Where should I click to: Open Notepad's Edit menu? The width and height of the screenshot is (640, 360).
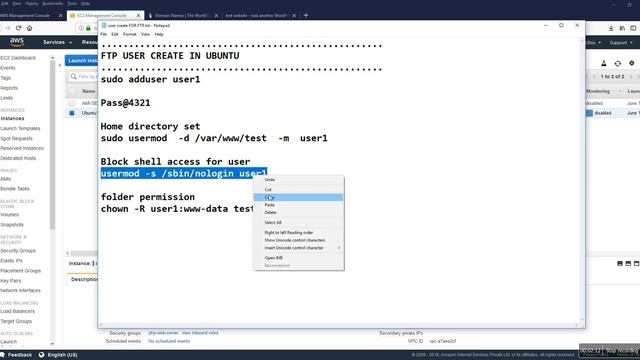point(115,34)
